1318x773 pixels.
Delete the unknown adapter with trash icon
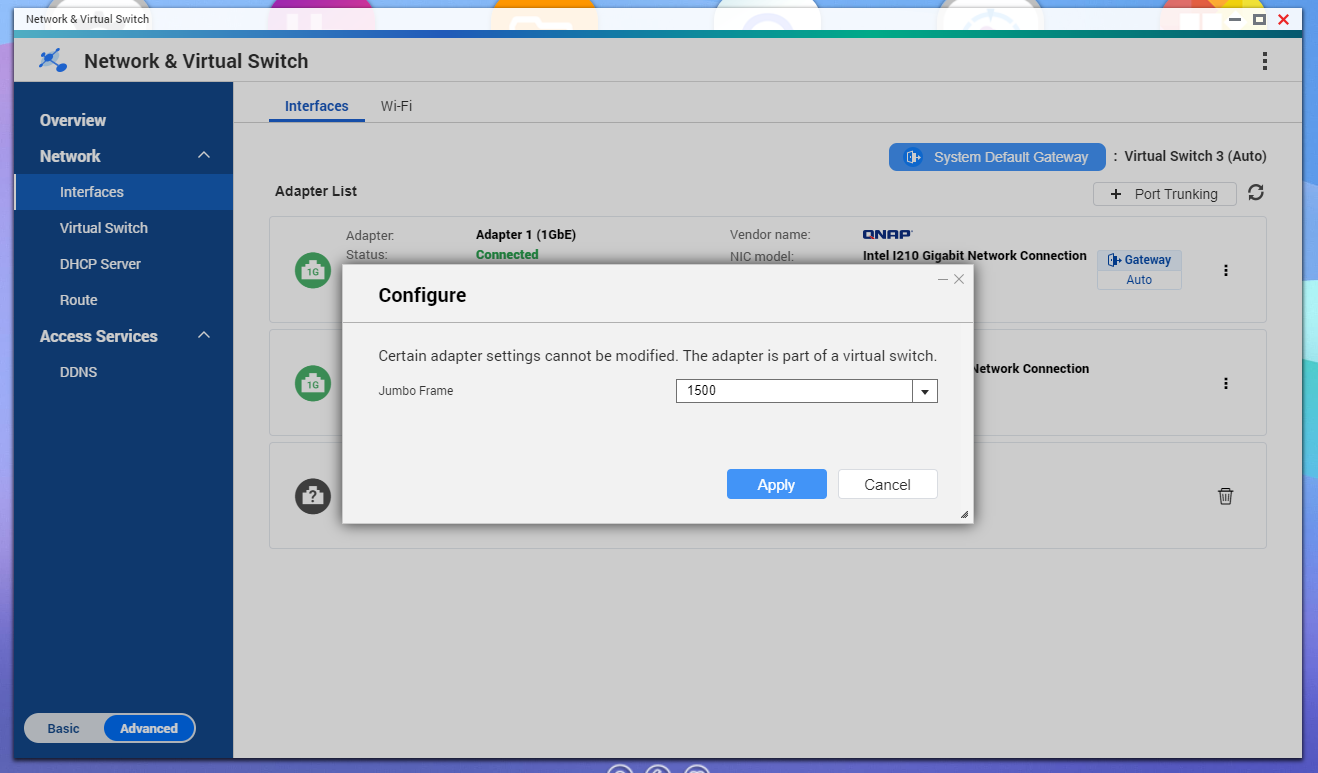[x=1225, y=496]
